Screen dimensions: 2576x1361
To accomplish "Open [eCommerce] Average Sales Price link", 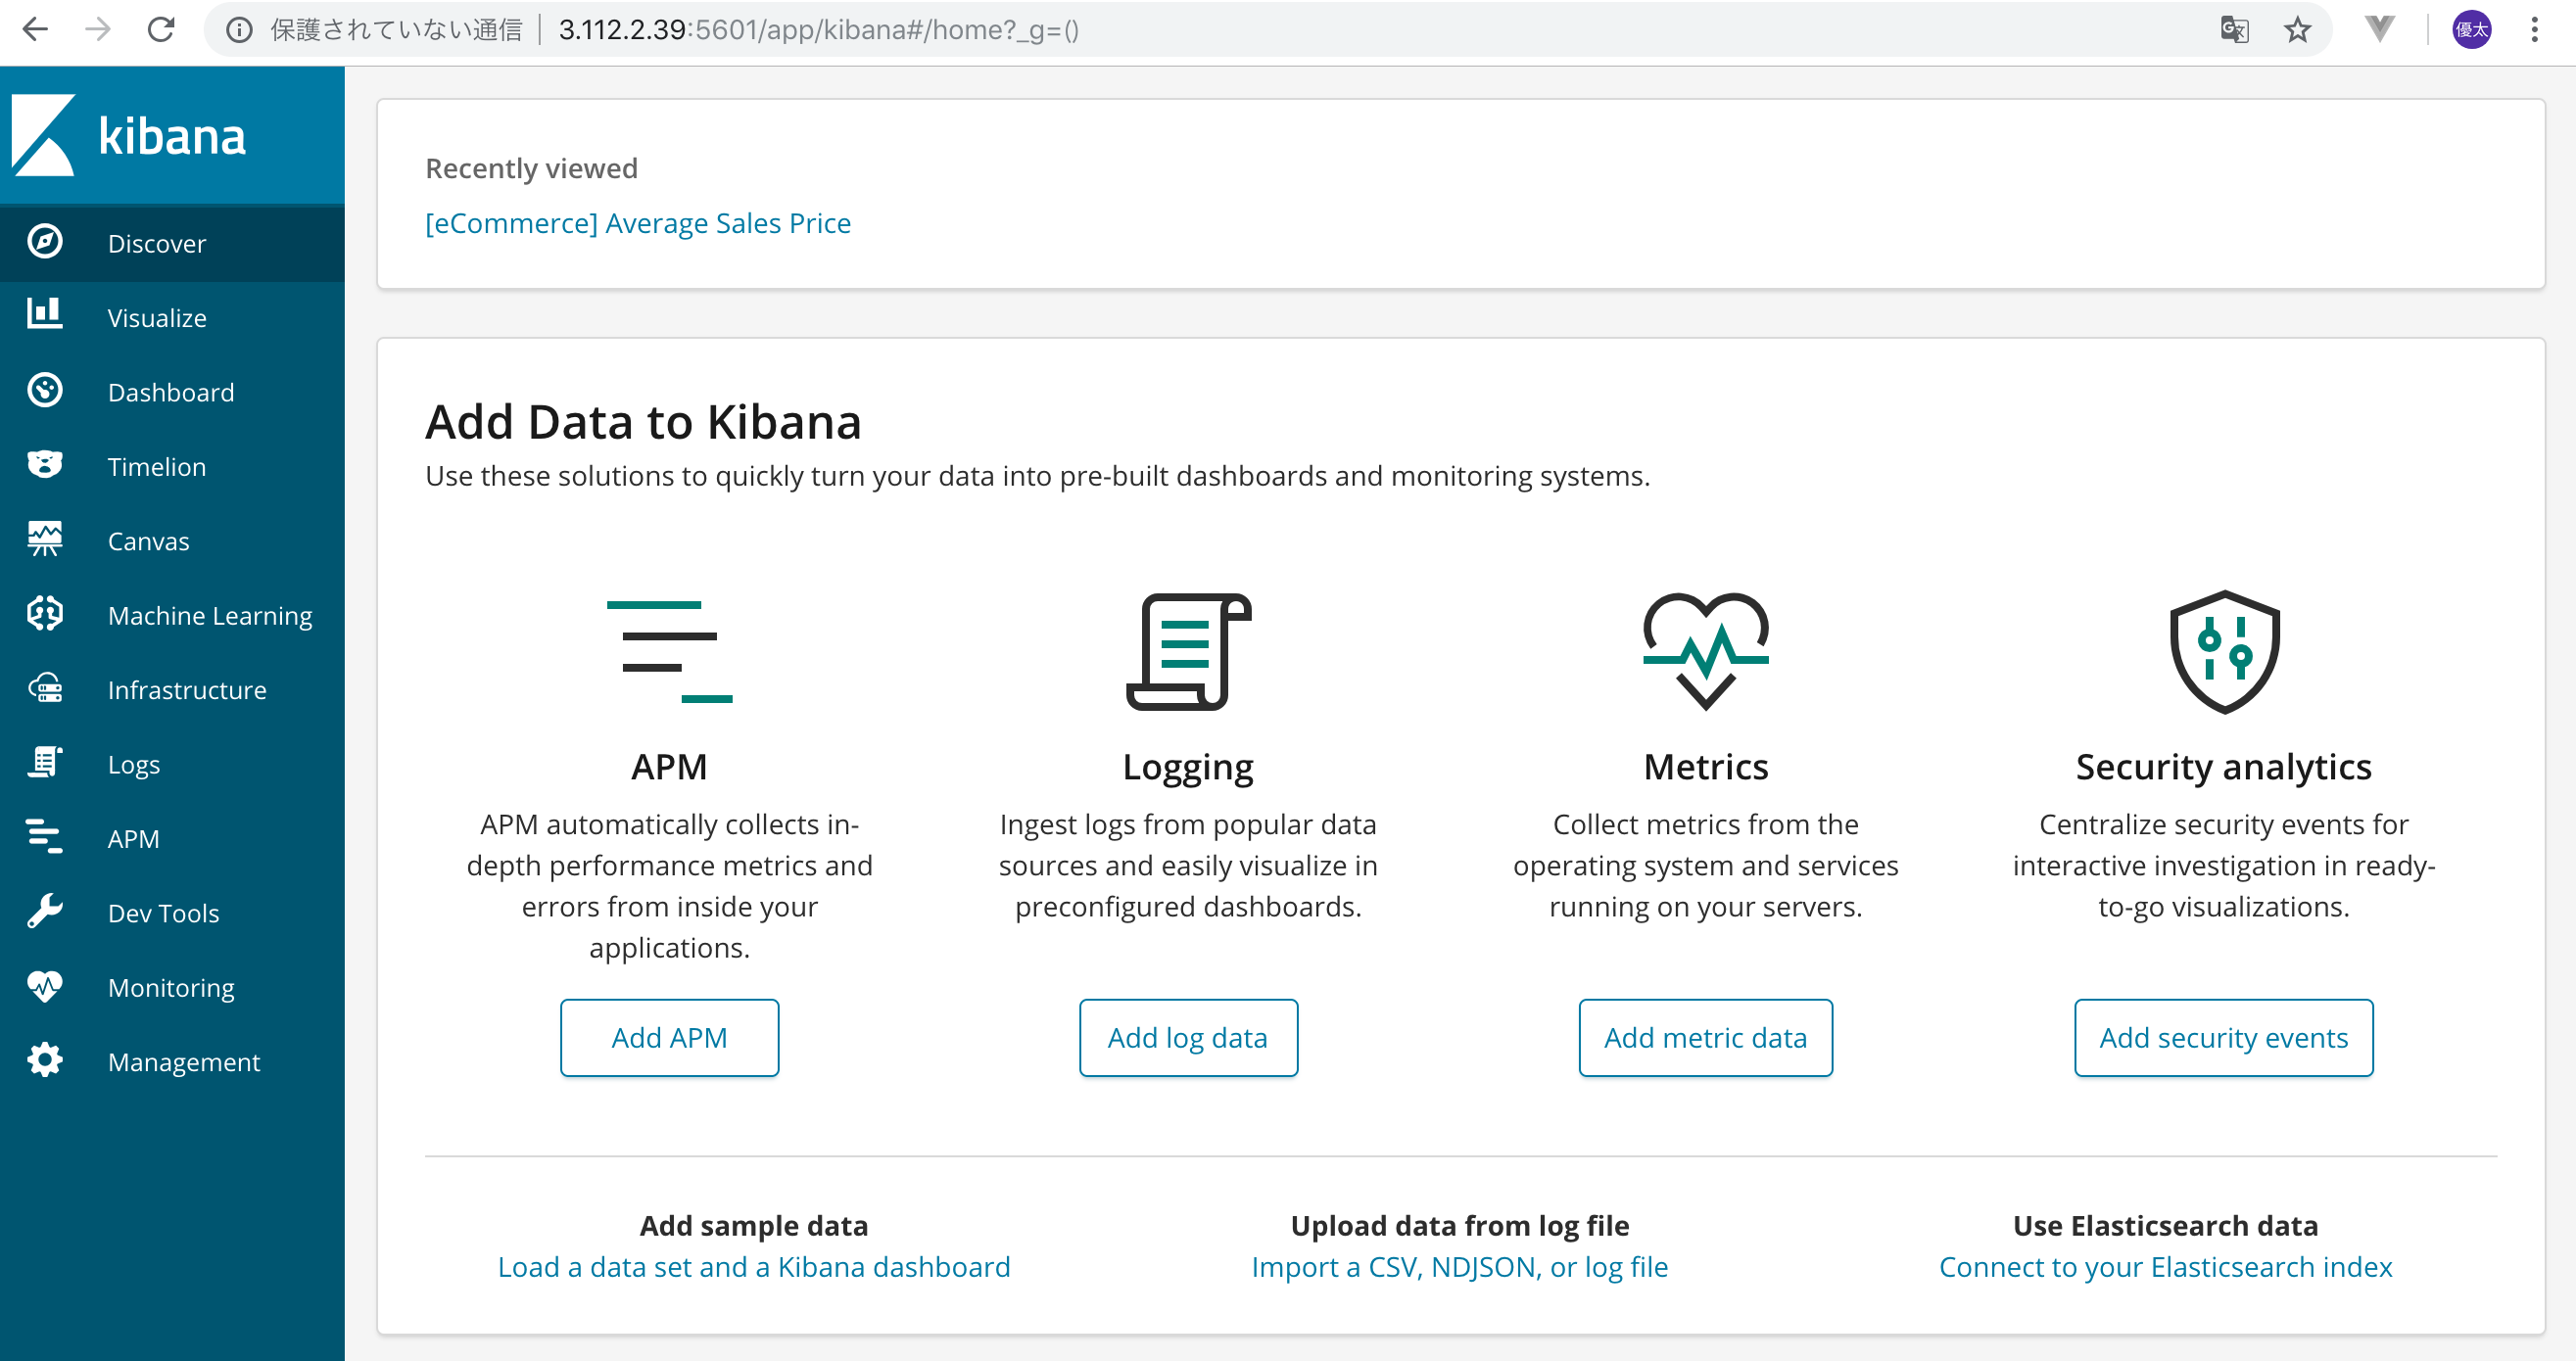I will click(638, 222).
